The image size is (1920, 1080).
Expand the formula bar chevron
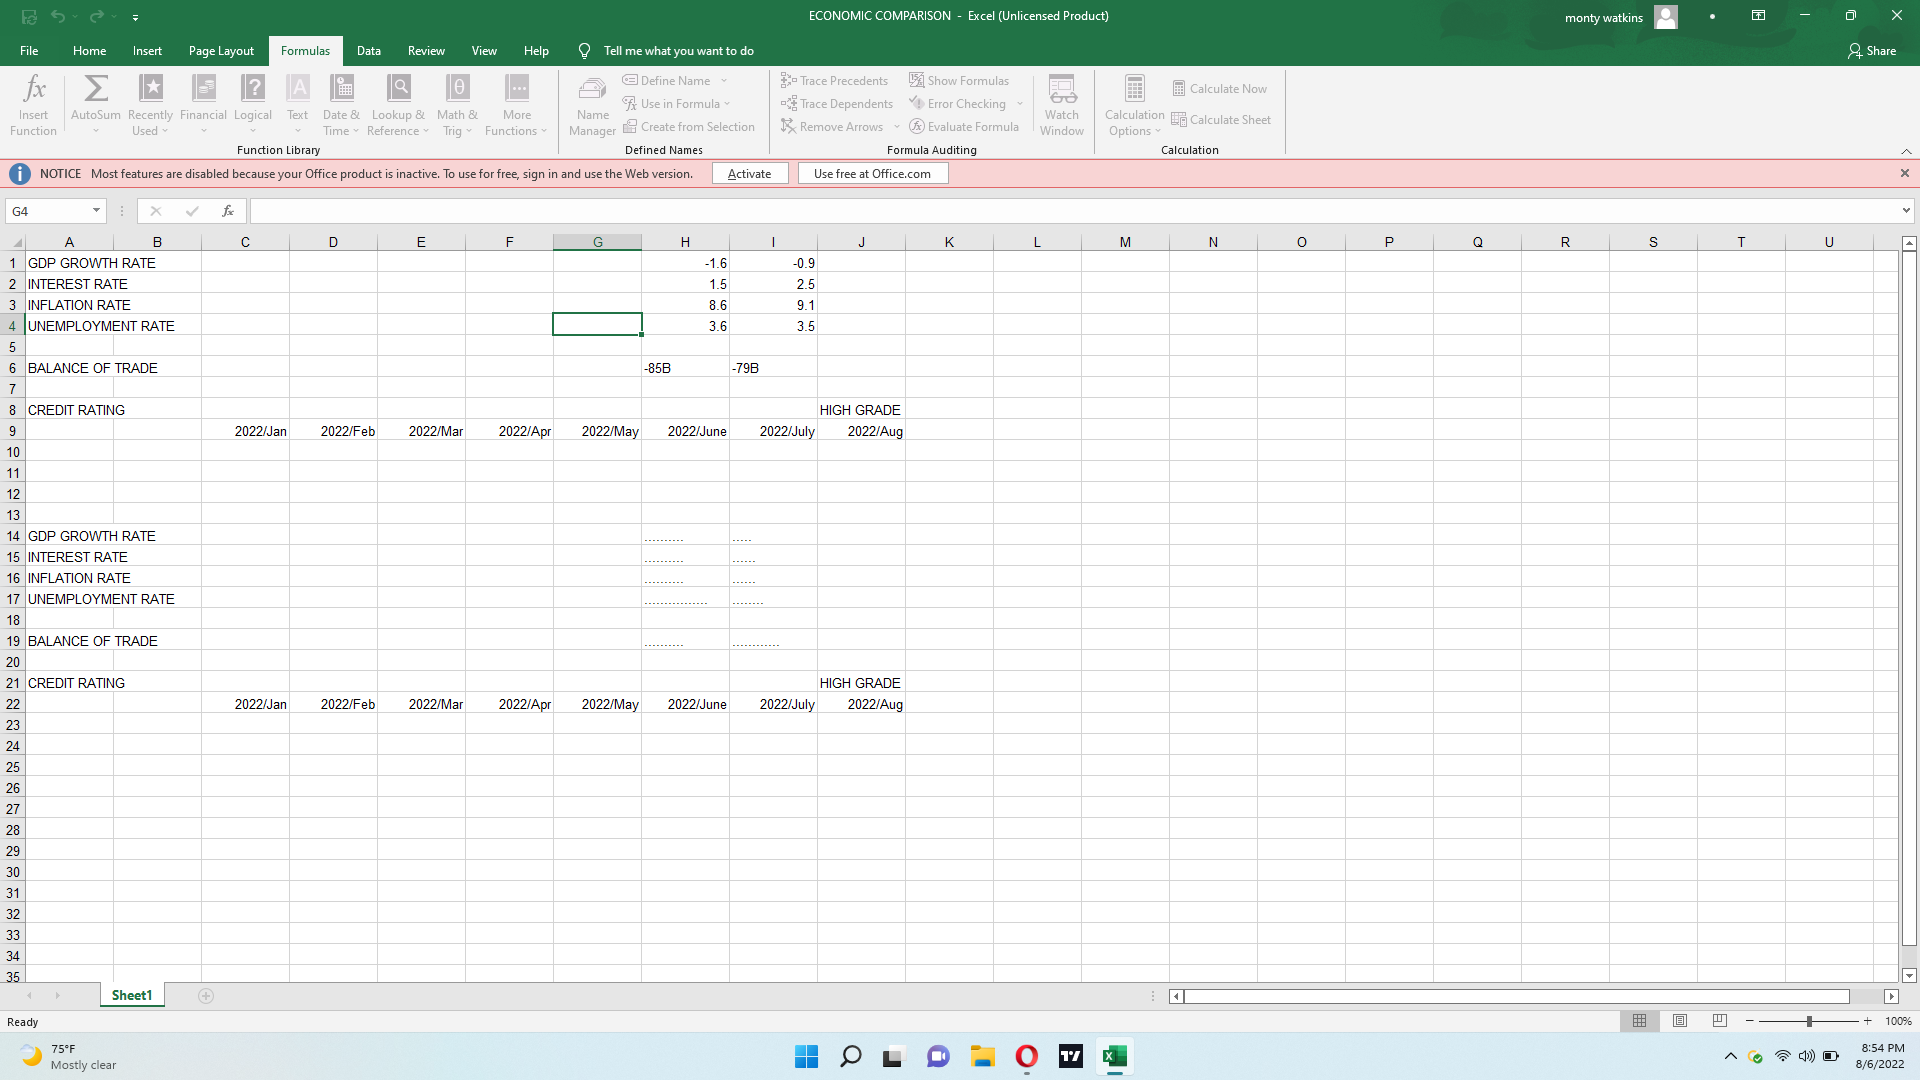click(1906, 211)
